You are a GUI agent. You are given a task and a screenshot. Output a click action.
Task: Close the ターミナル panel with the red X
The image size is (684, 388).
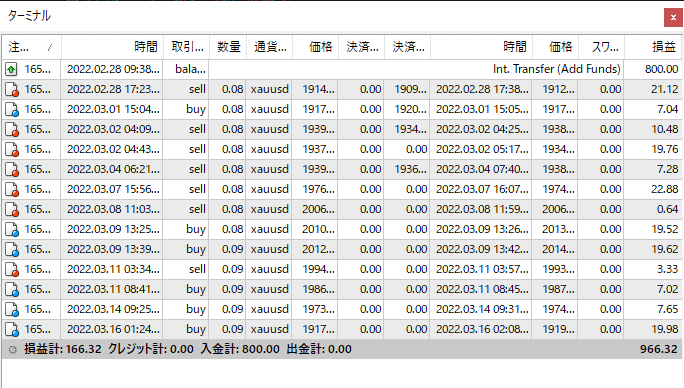click(x=673, y=18)
